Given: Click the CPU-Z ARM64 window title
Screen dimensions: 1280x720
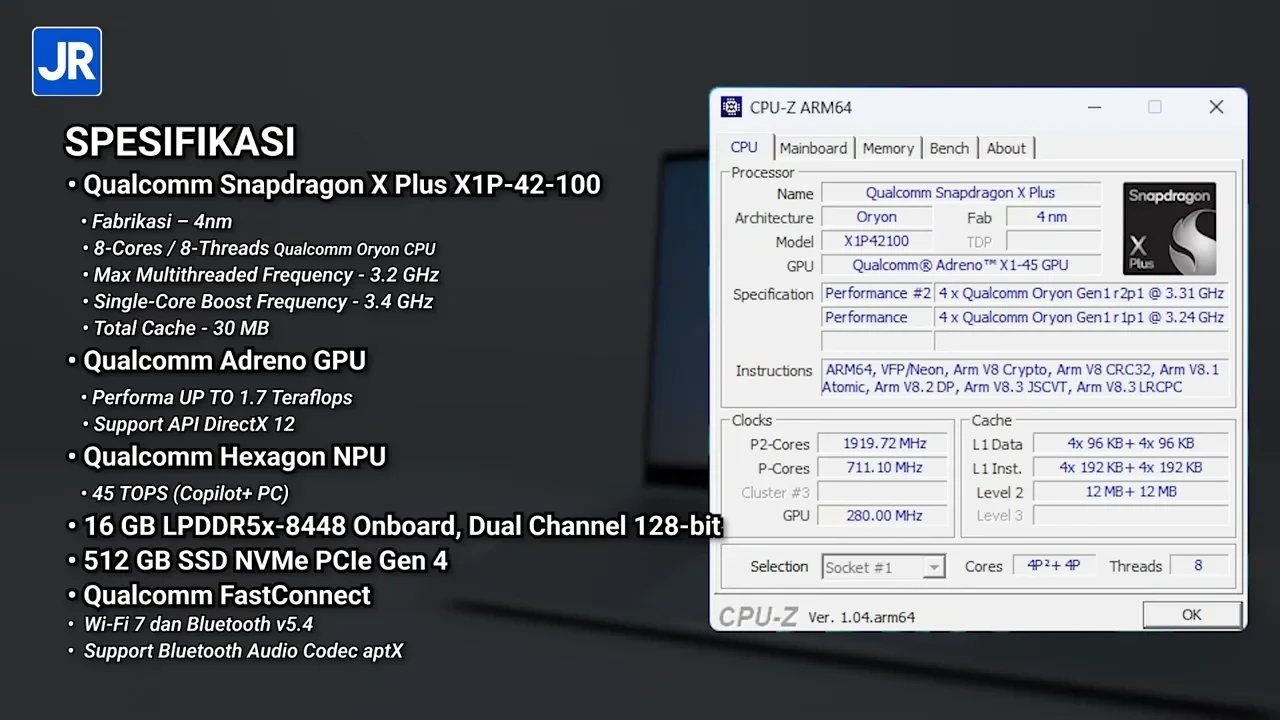Looking at the screenshot, I should tap(801, 107).
